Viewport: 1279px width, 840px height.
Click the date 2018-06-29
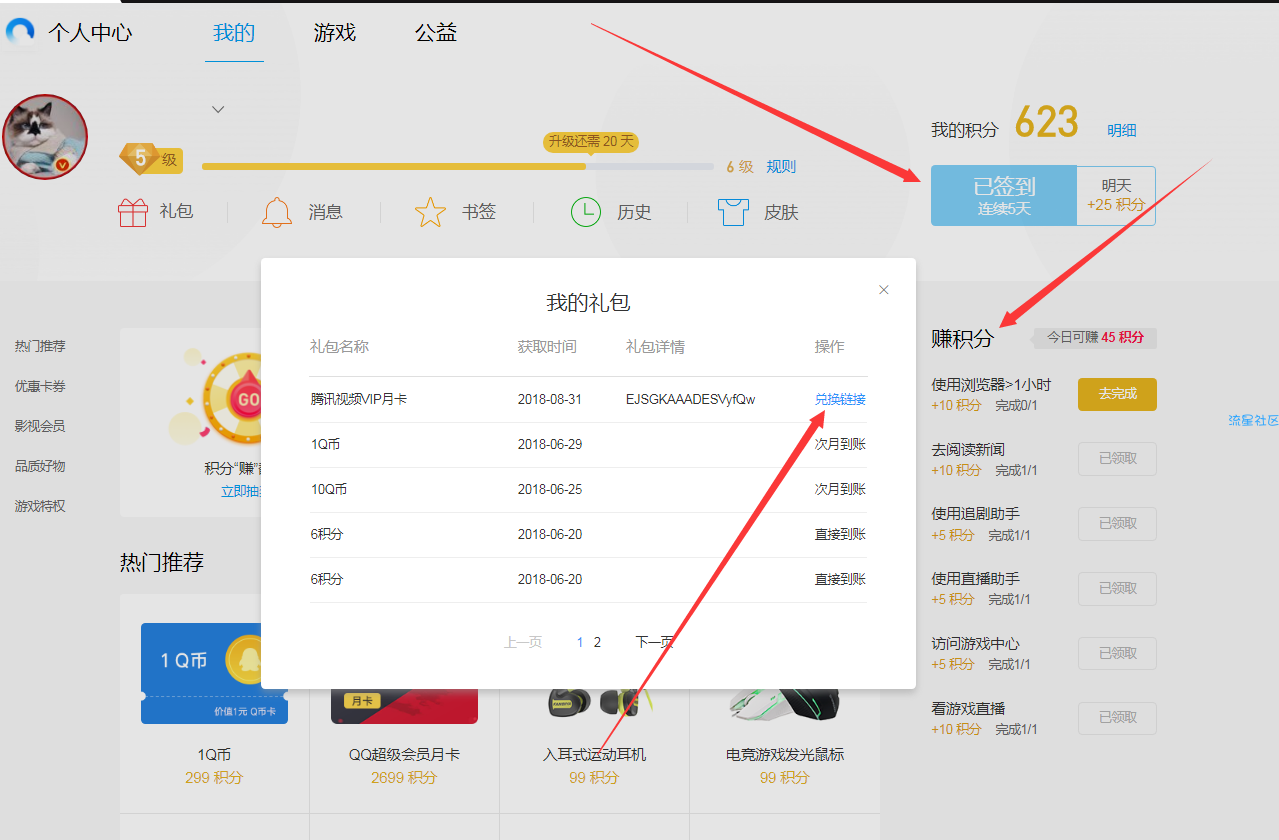(549, 444)
